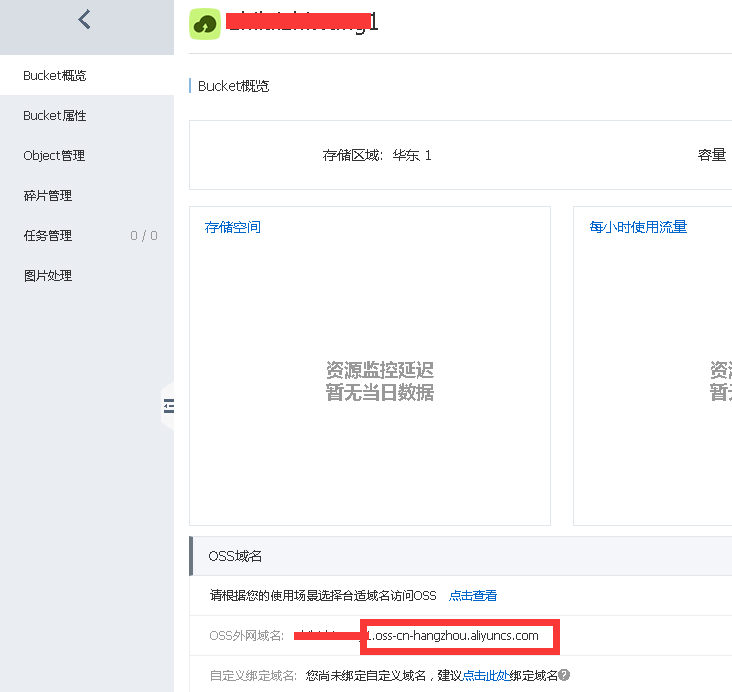Screen dimensions: 732x692
Task: Click the 点击查看 link
Action: pyautogui.click(x=472, y=596)
